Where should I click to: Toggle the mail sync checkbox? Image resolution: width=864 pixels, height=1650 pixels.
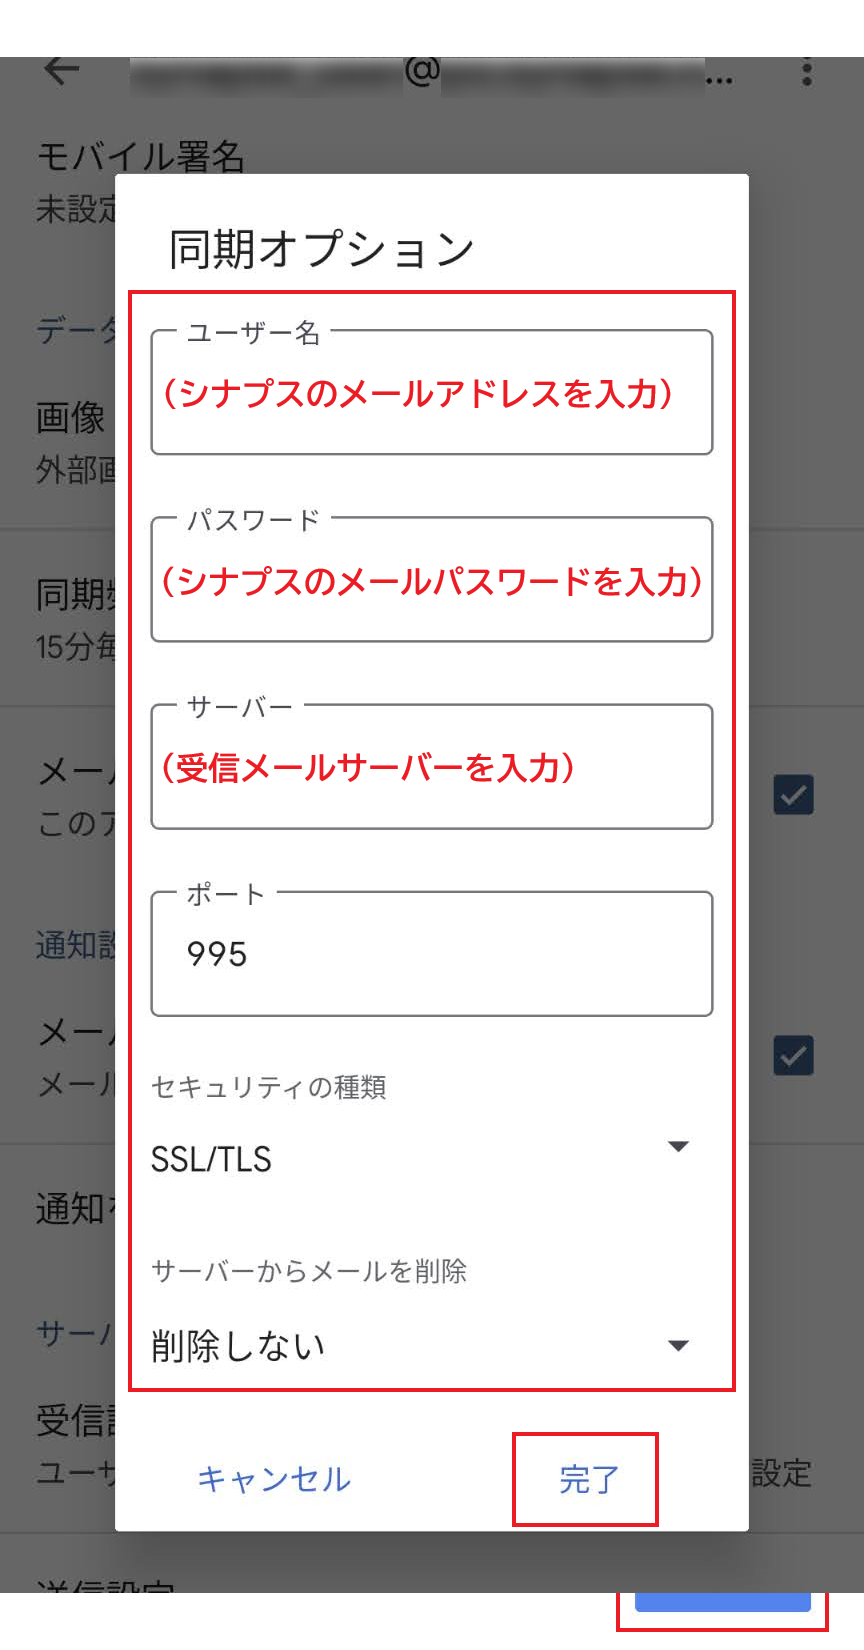click(x=794, y=795)
